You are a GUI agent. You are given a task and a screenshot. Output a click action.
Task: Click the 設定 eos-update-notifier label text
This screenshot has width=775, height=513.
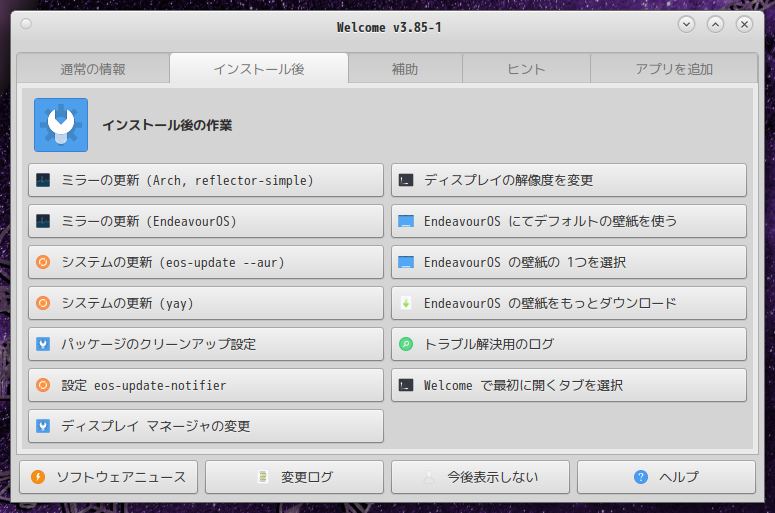(144, 385)
